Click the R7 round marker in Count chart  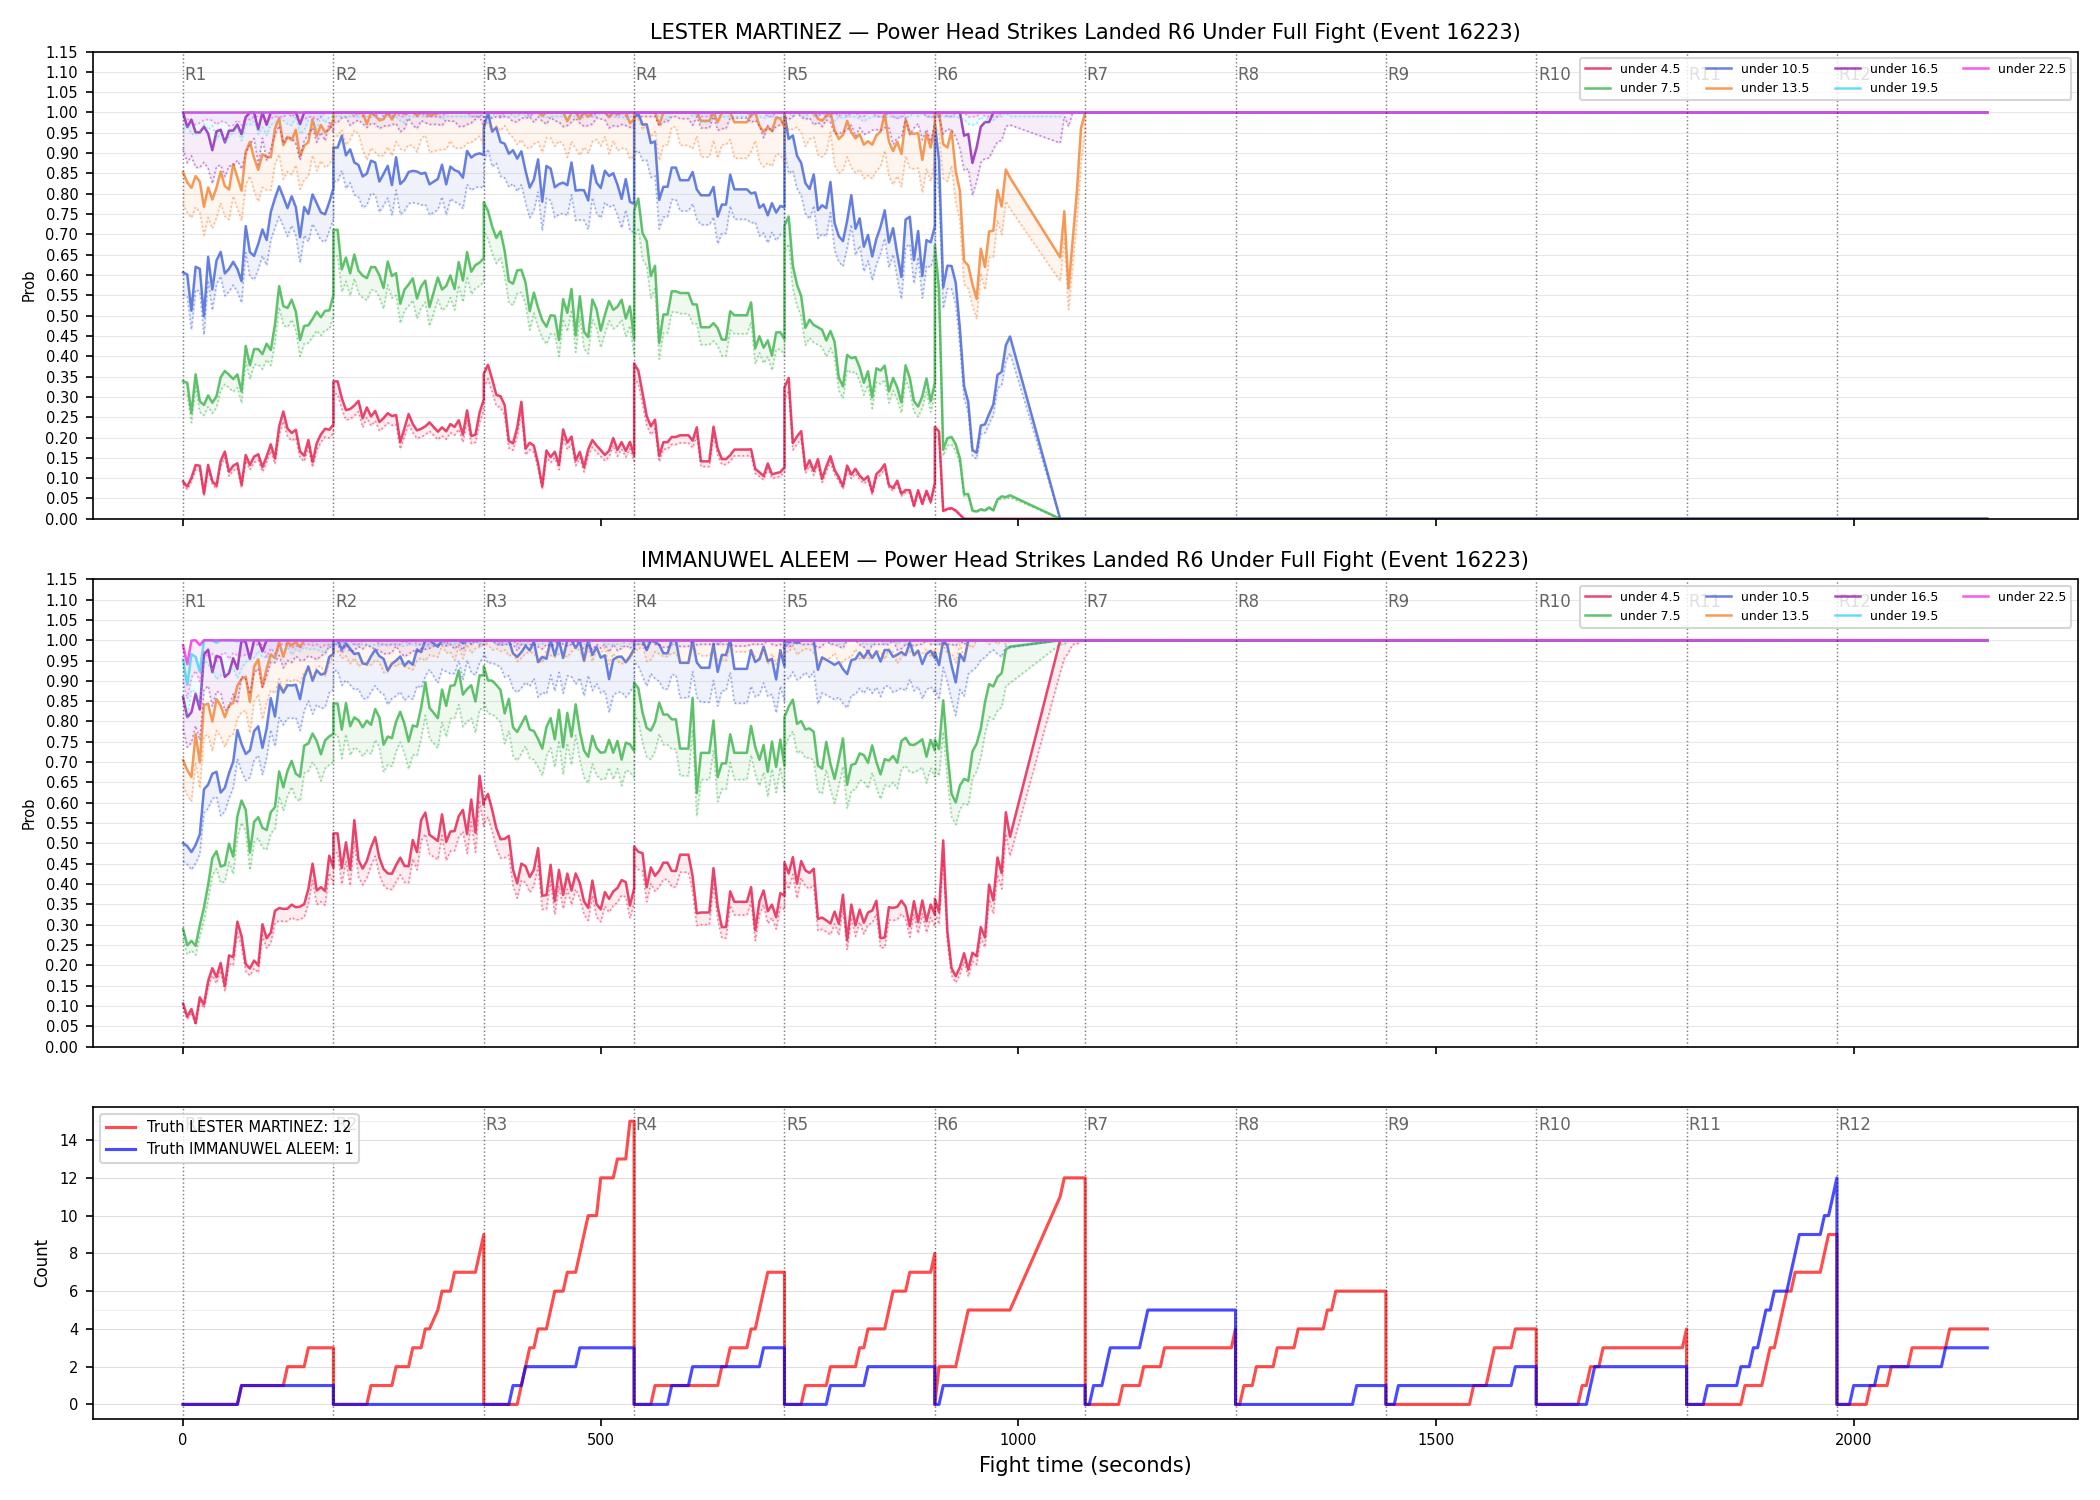(1097, 1124)
